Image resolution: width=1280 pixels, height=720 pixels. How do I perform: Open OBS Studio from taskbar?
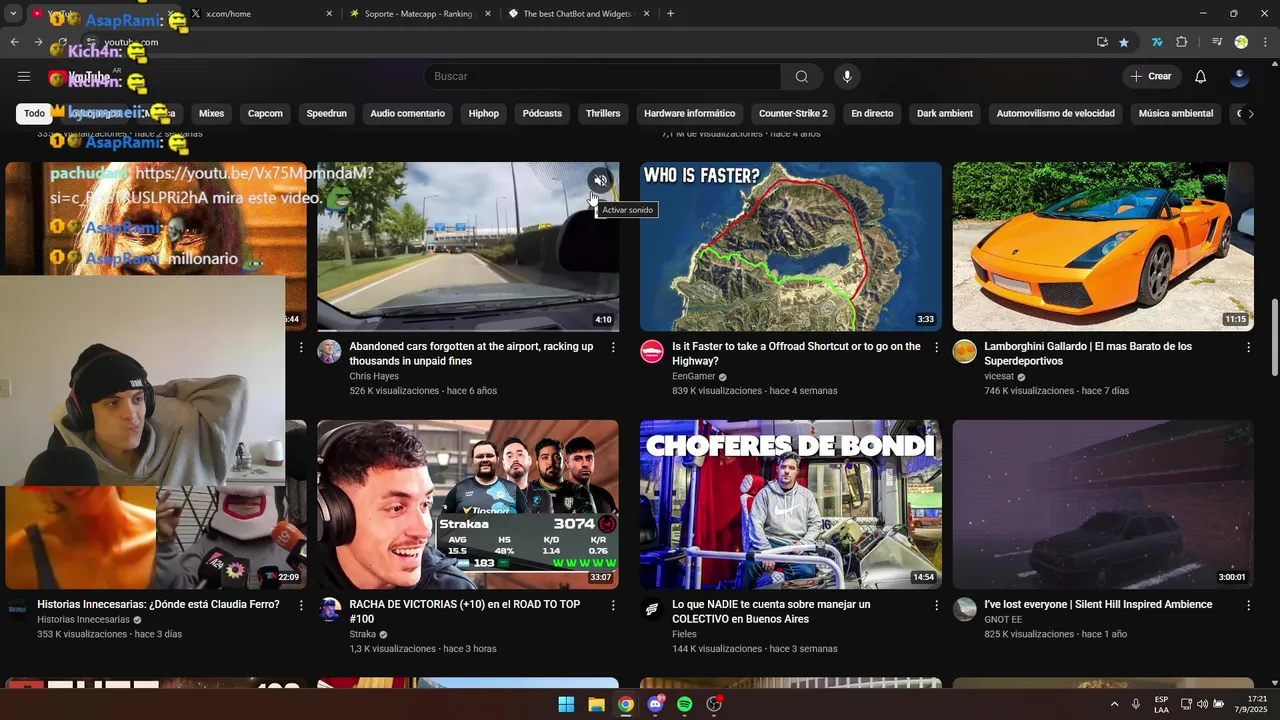[714, 704]
